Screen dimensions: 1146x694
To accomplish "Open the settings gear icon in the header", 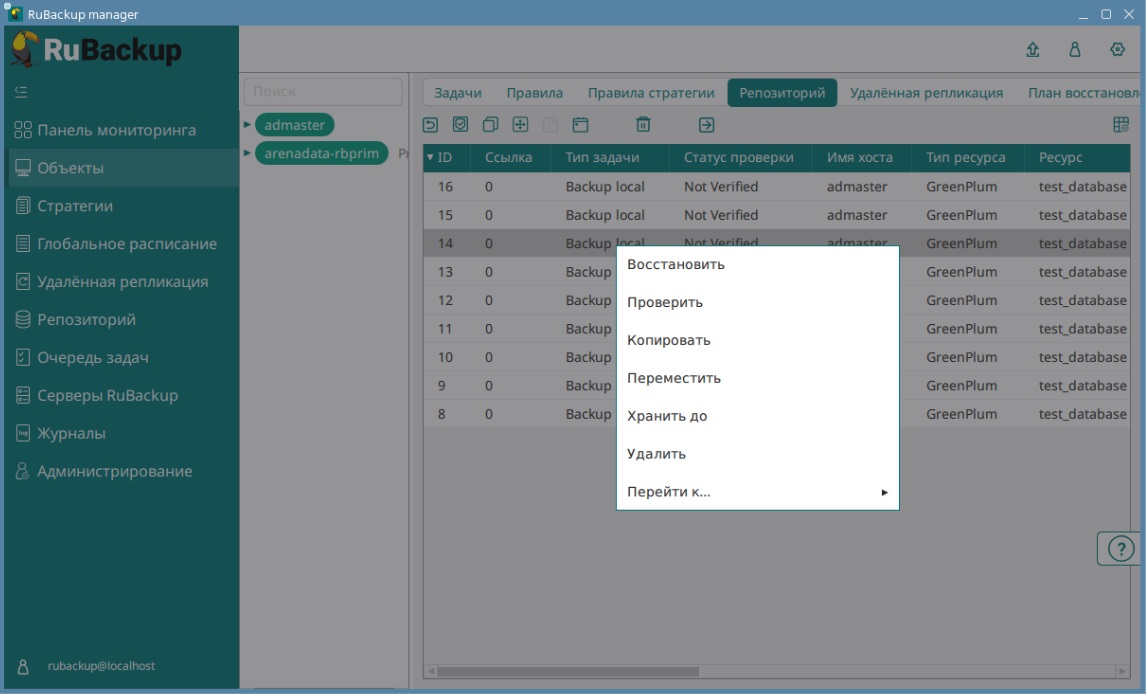I will coord(1118,50).
